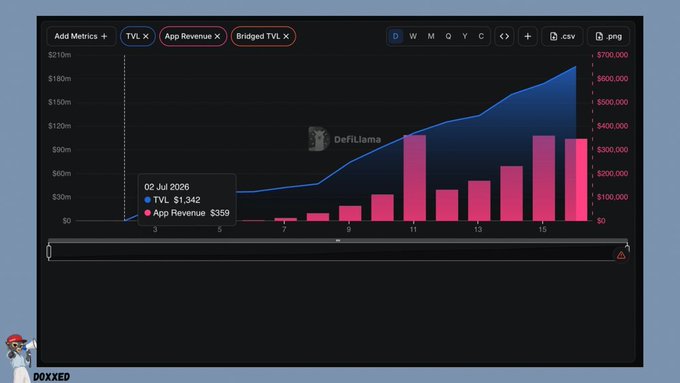The width and height of the screenshot is (680, 383).
Task: Click the plus add-to-dashboard button
Action: click(x=527, y=36)
